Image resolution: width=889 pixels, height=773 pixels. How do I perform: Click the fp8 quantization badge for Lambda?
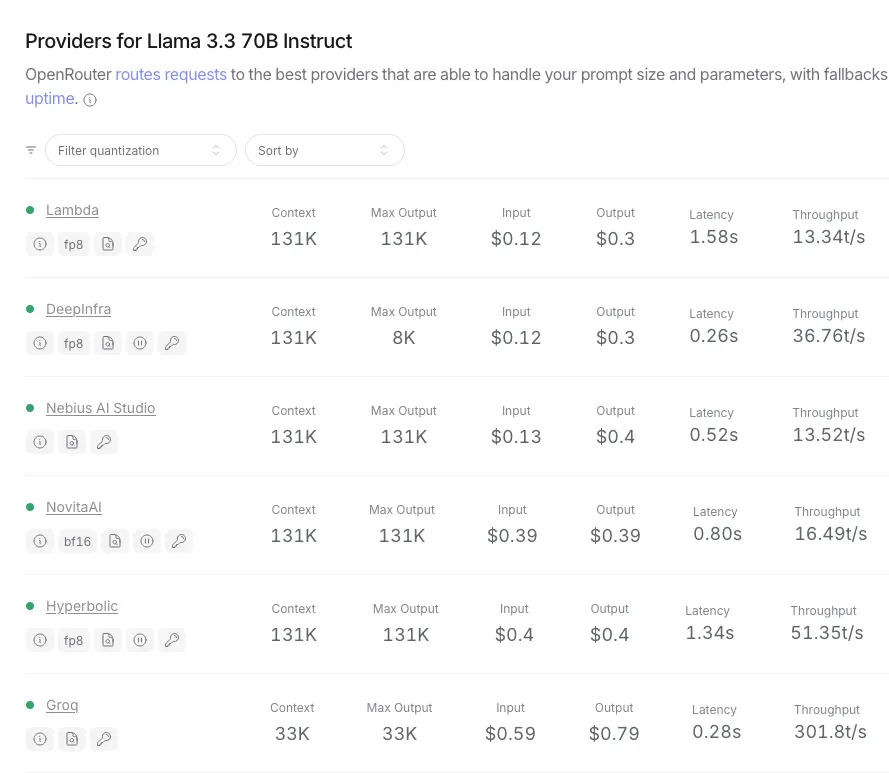pyautogui.click(x=74, y=244)
